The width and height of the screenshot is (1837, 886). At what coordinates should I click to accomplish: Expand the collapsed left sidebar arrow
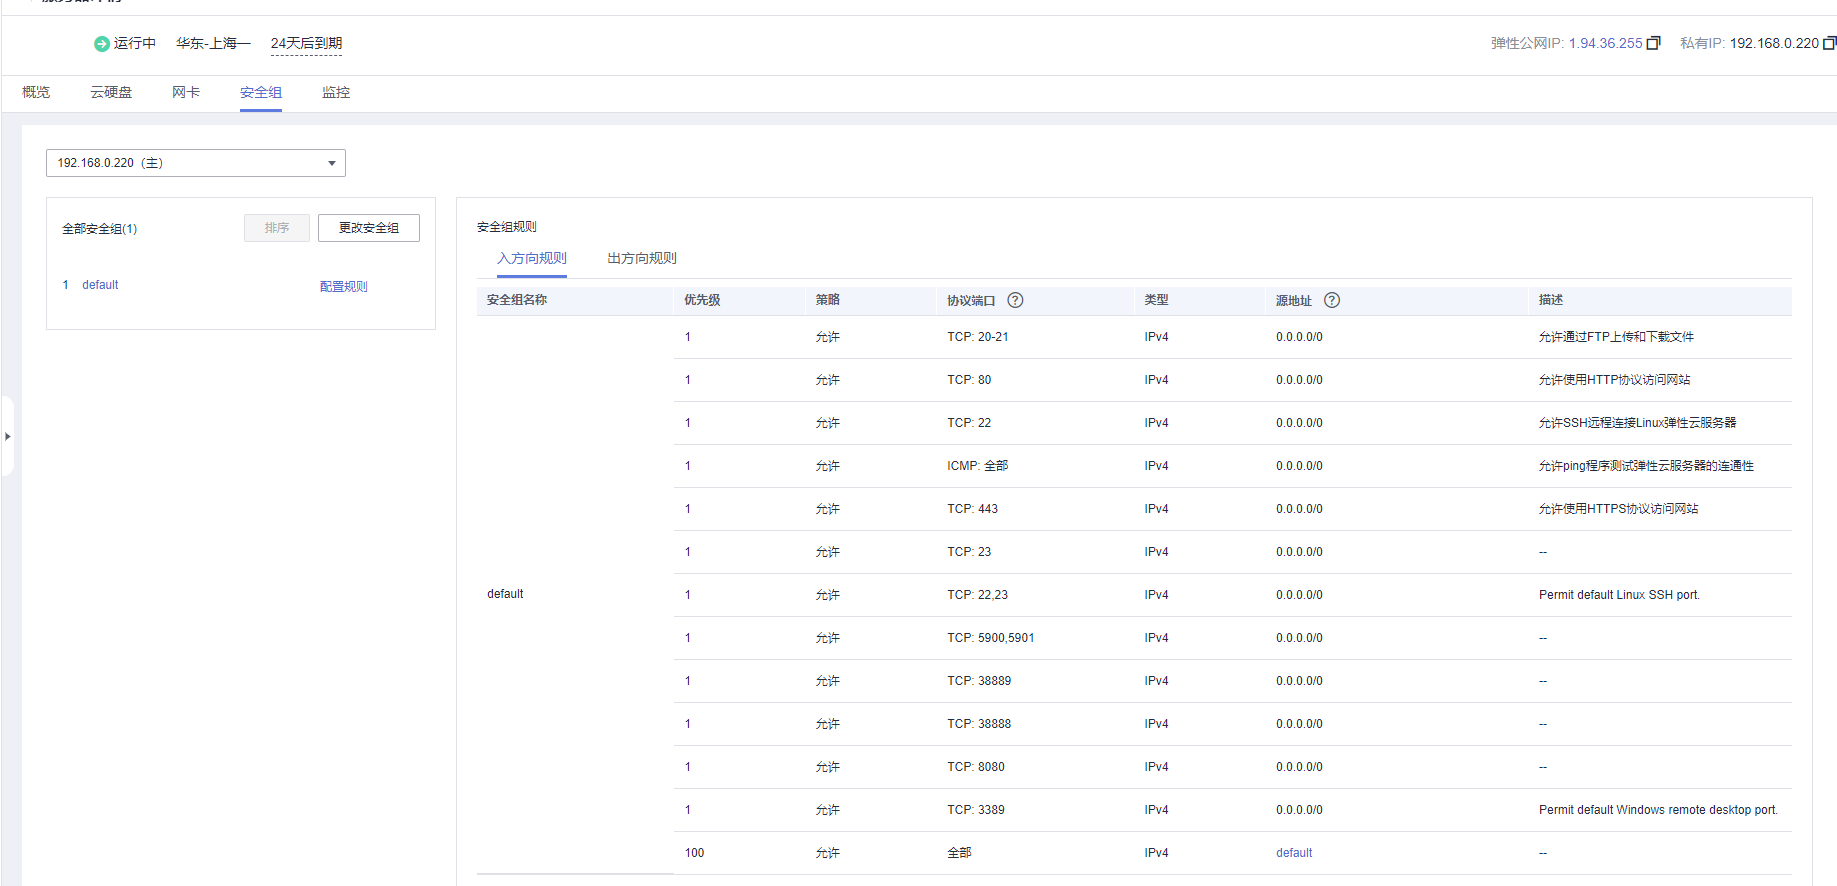[8, 436]
